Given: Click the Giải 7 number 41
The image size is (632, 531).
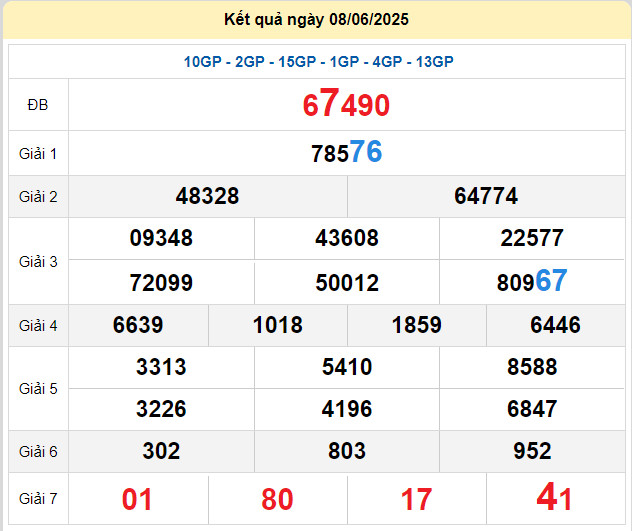Looking at the screenshot, I should pyautogui.click(x=554, y=497).
